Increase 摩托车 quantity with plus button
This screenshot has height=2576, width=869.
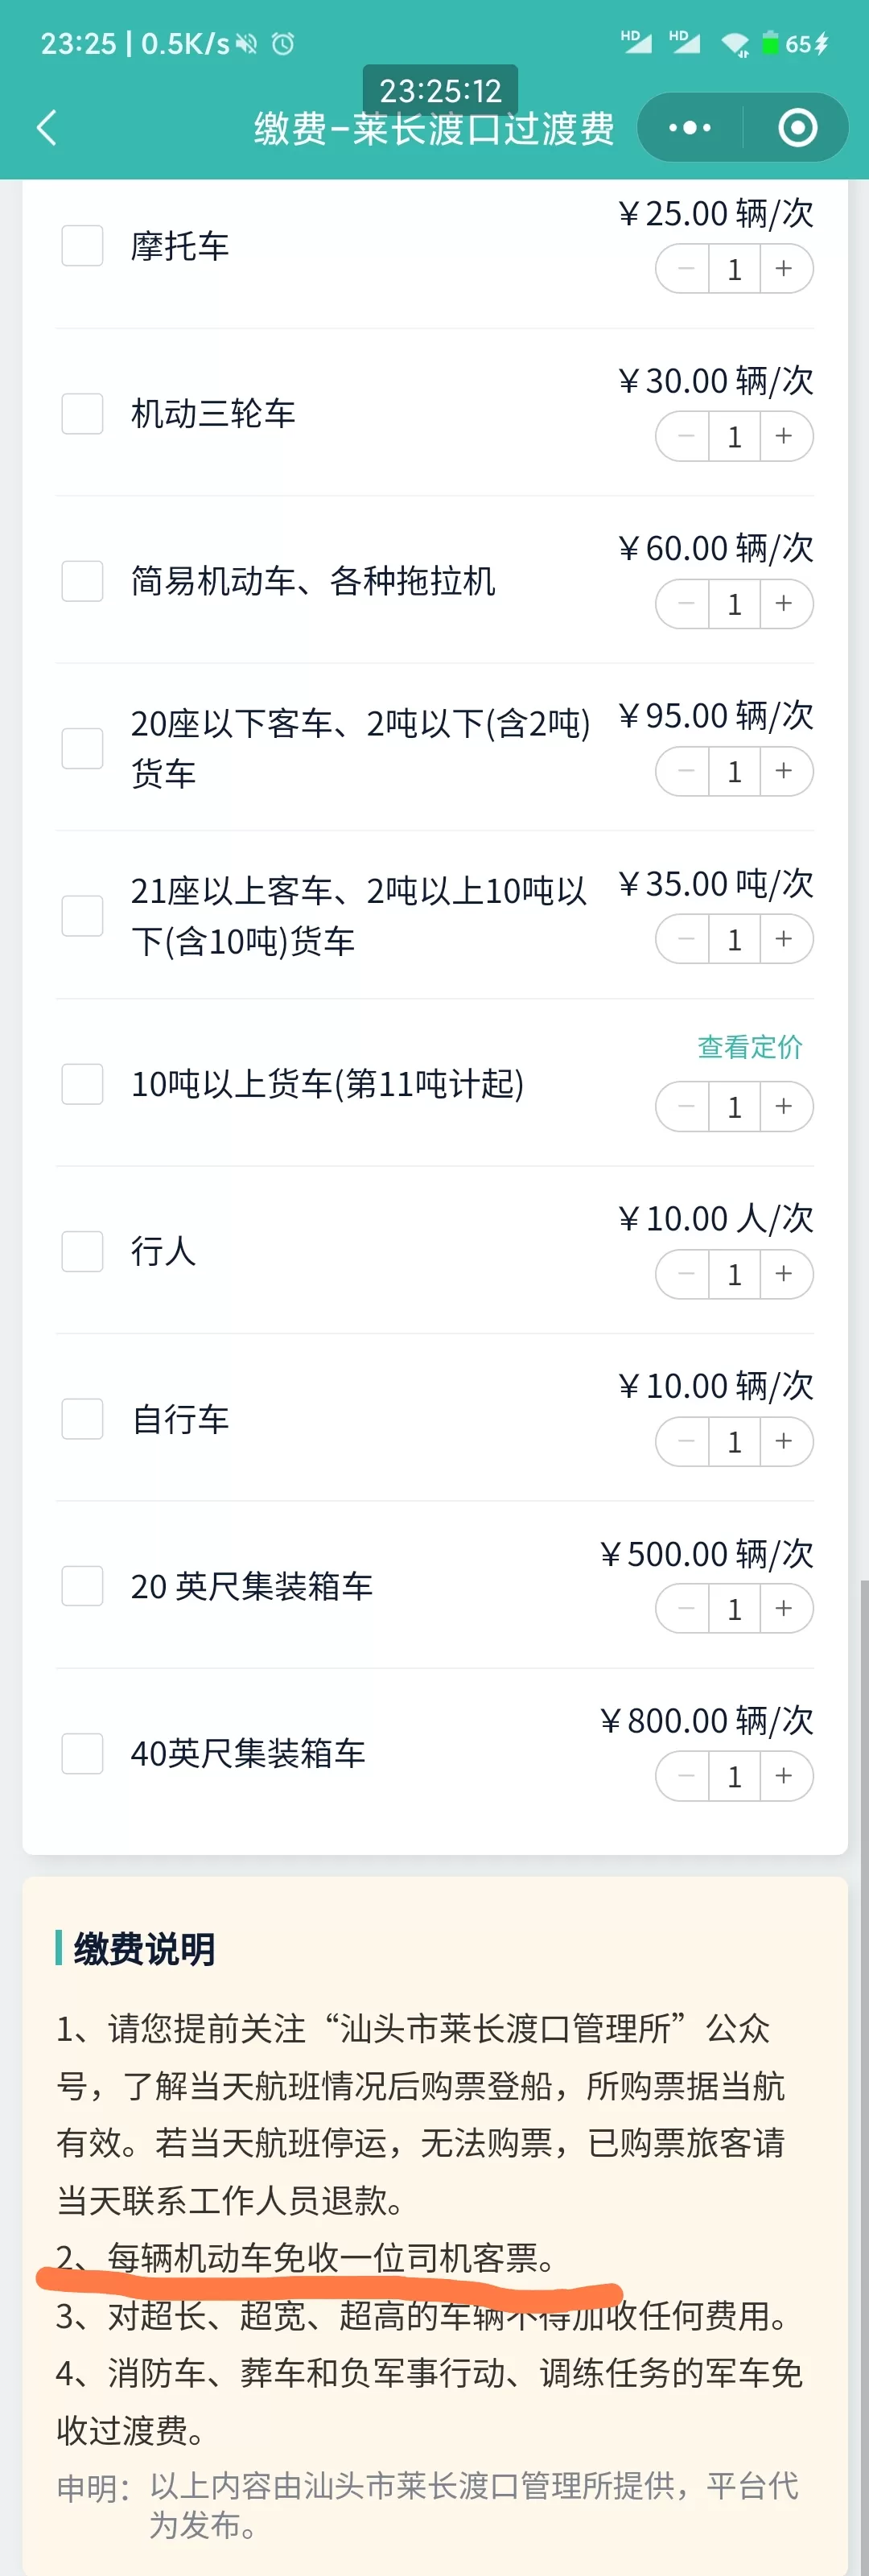pos(784,269)
